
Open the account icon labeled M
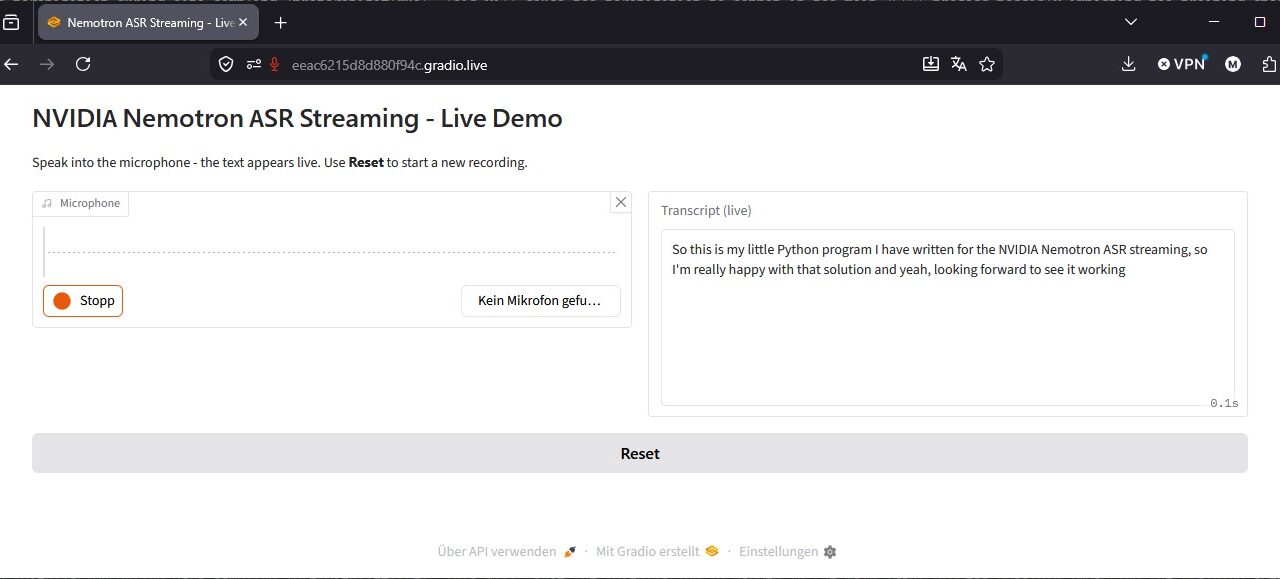[x=1233, y=64]
